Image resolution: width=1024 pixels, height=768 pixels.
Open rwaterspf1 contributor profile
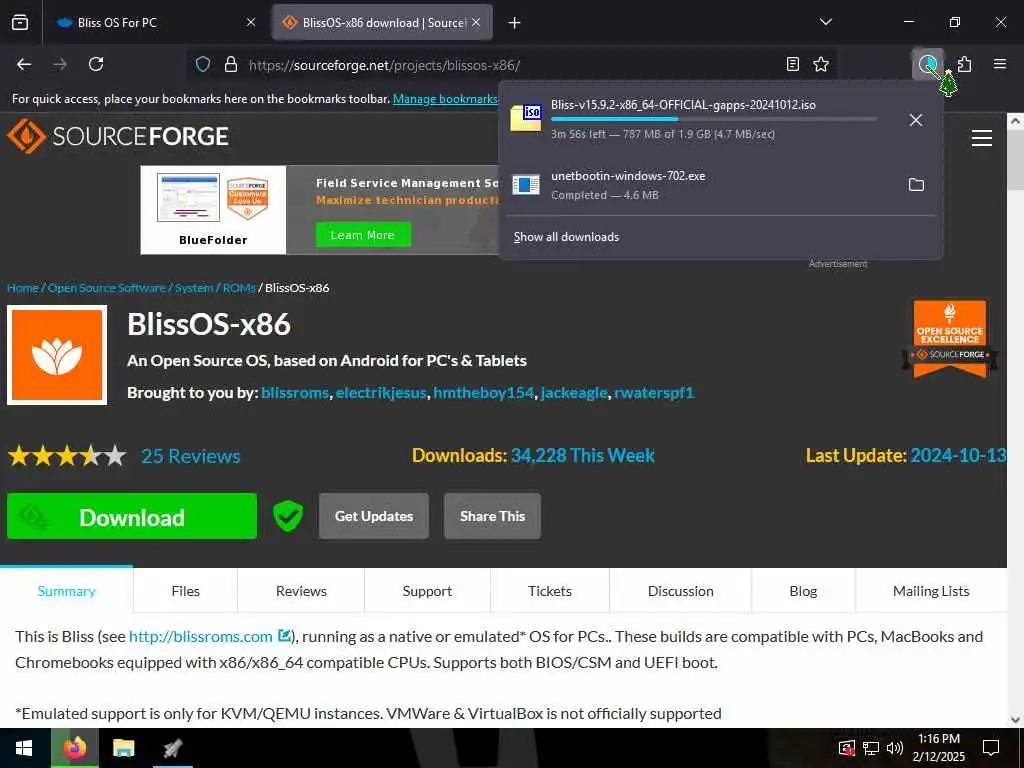[x=654, y=392]
